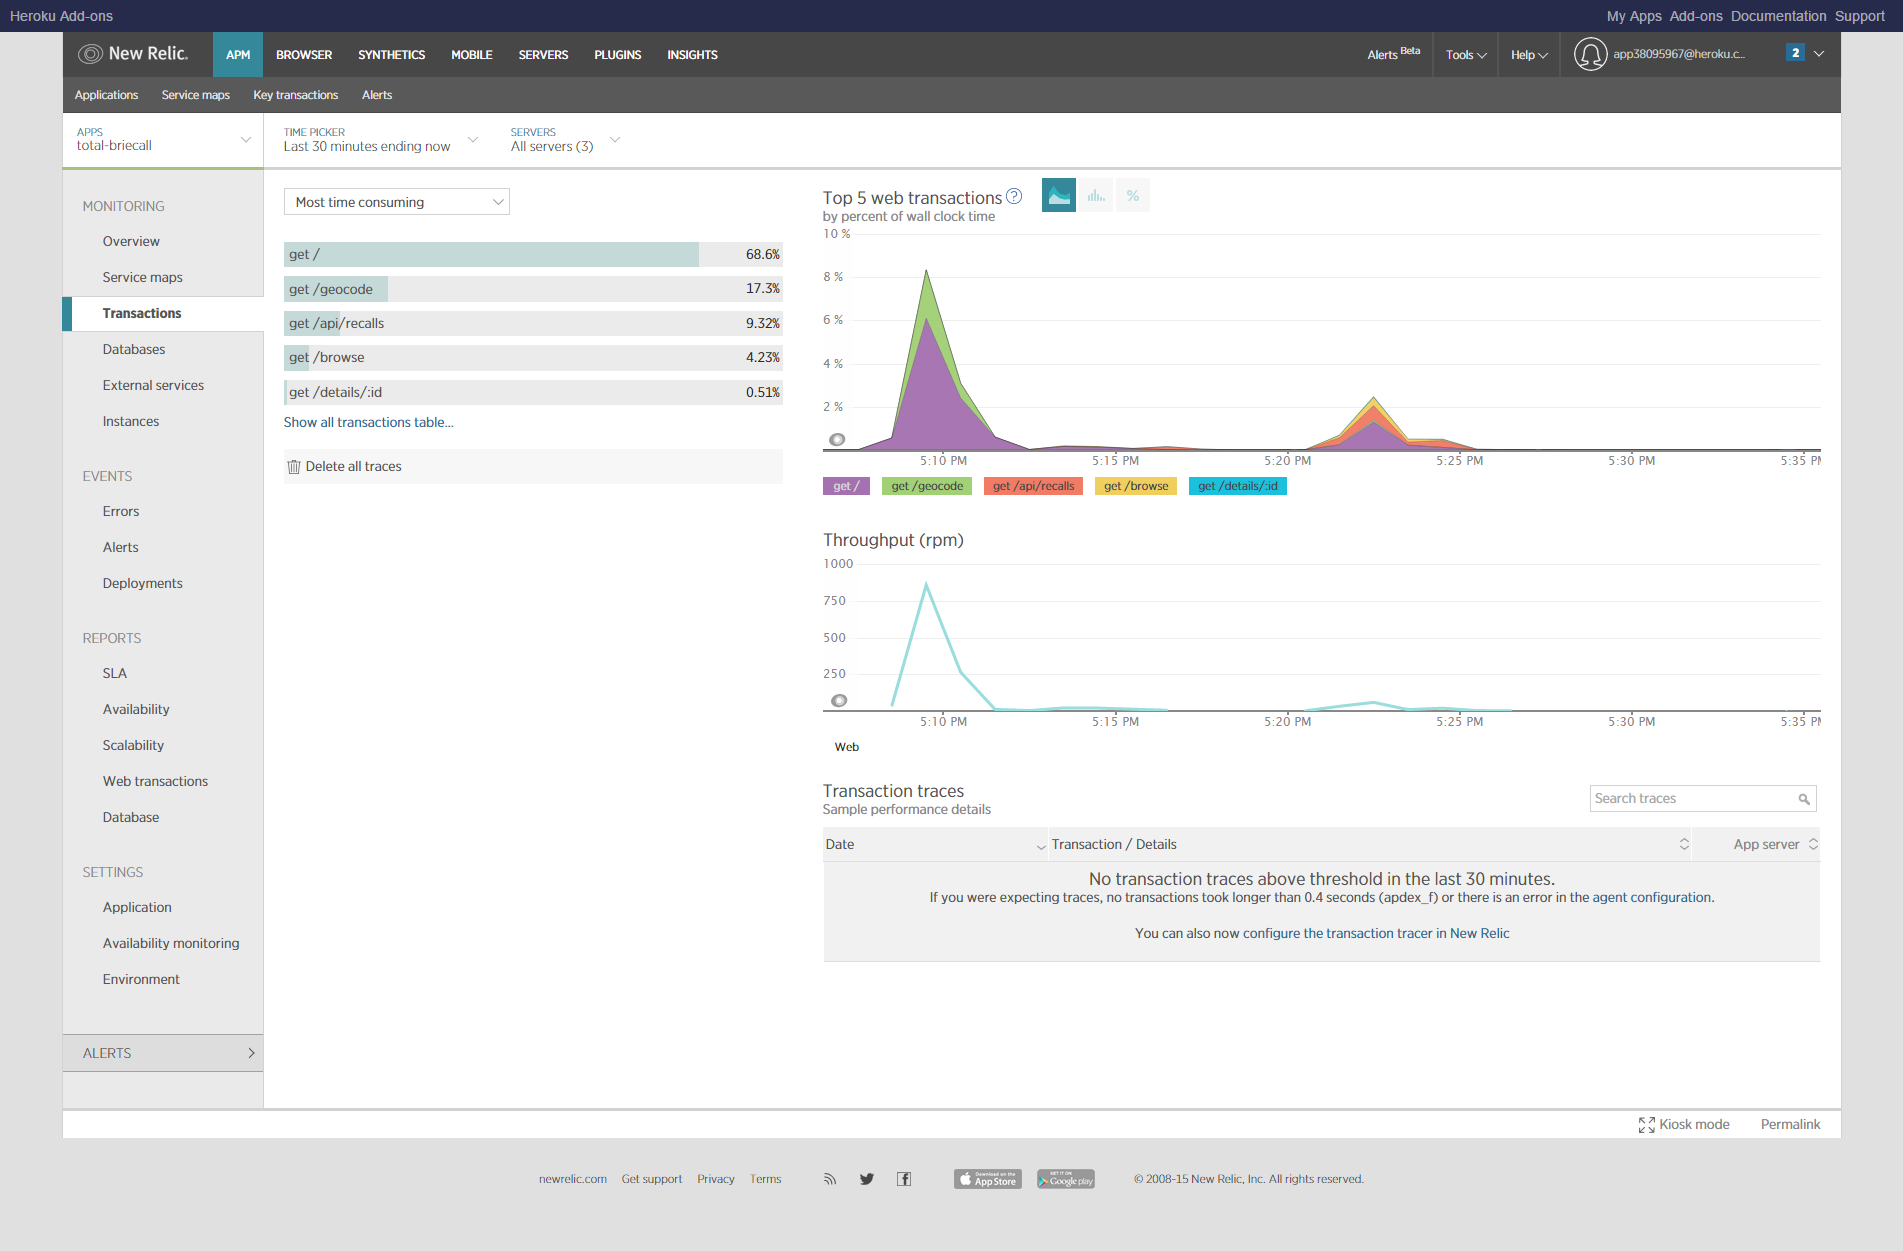Viewport: 1903px width, 1251px height.
Task: Open Heroku Documentation link
Action: coord(1778,16)
